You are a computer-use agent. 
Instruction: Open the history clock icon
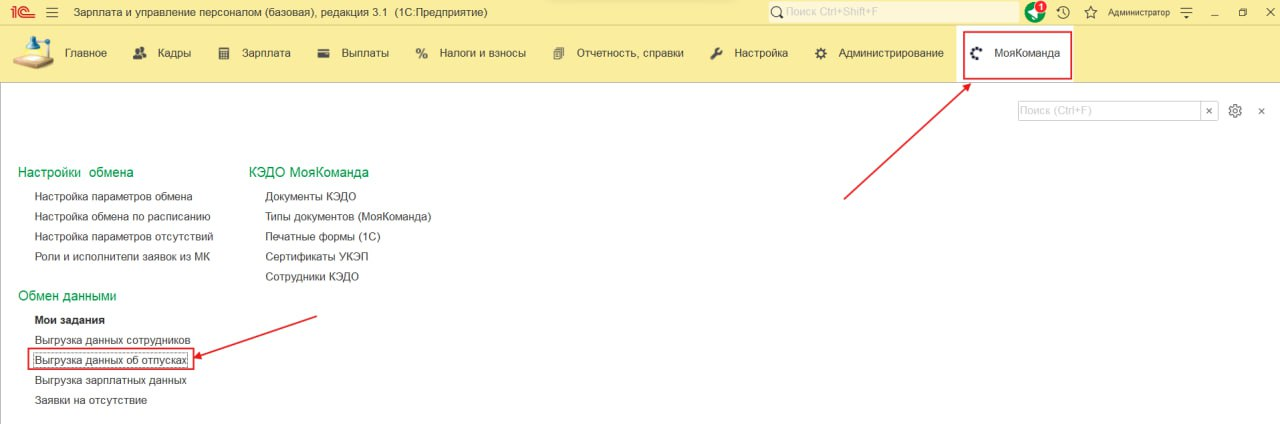[x=1063, y=12]
